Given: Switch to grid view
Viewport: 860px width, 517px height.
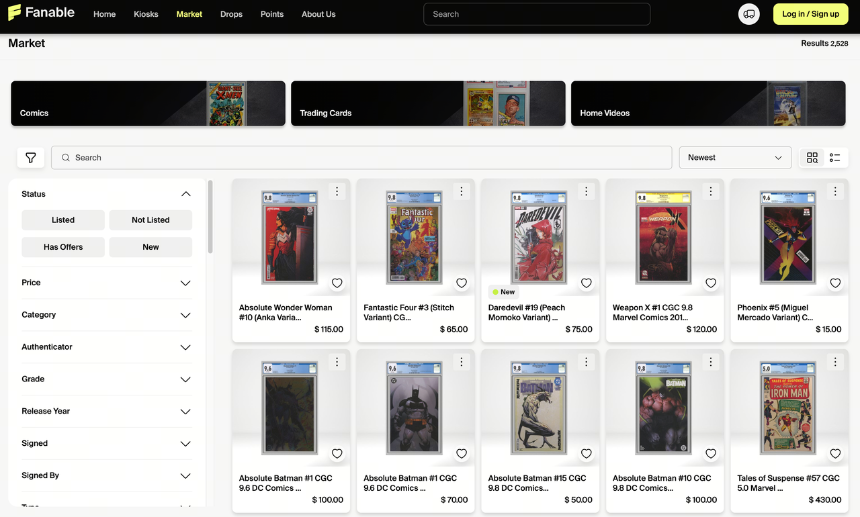Looking at the screenshot, I should pos(812,158).
